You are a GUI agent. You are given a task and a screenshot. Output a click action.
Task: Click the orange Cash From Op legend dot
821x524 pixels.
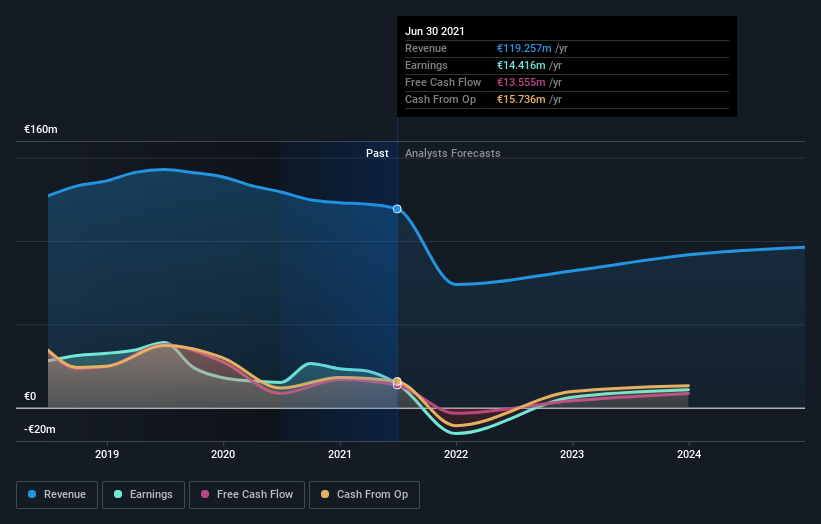[325, 494]
